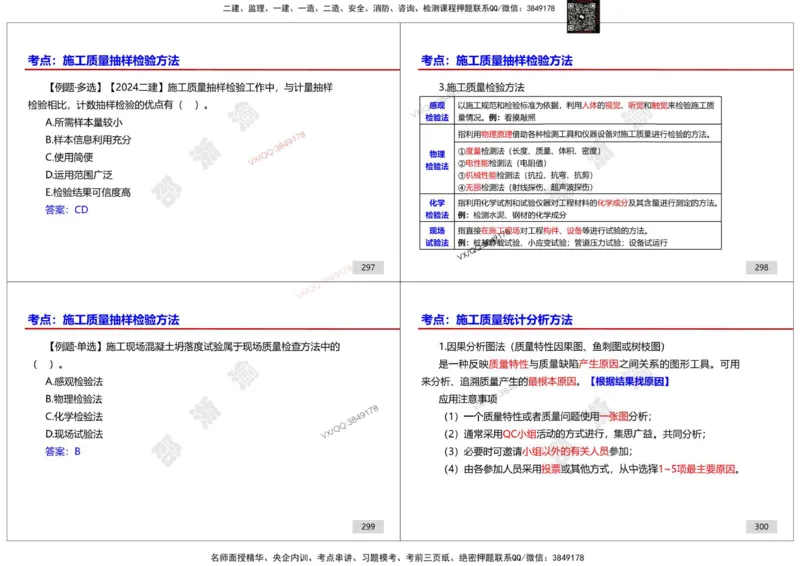Click blue text 【根据结果找原因】
Image resolution: width=800 pixels, height=566 pixels.
tap(630, 382)
